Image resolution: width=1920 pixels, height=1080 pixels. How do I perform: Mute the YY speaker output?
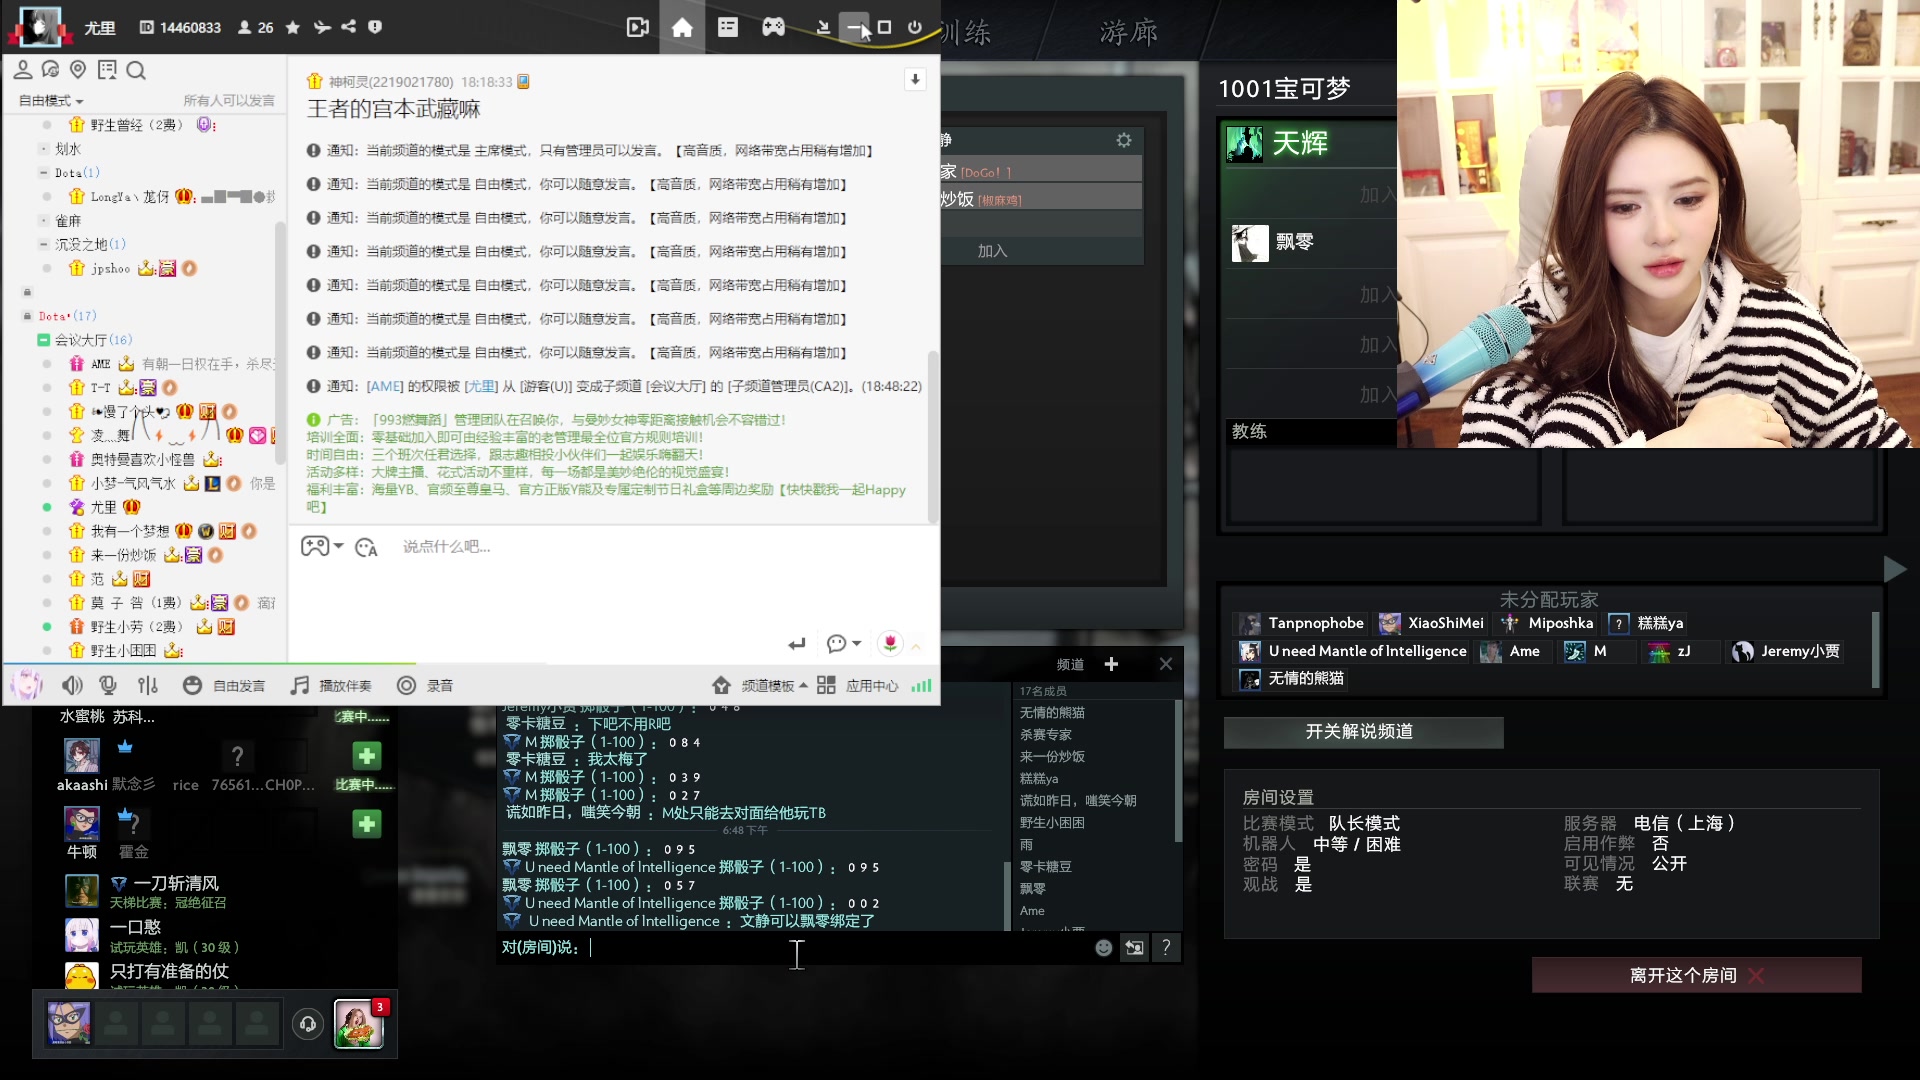click(x=72, y=685)
